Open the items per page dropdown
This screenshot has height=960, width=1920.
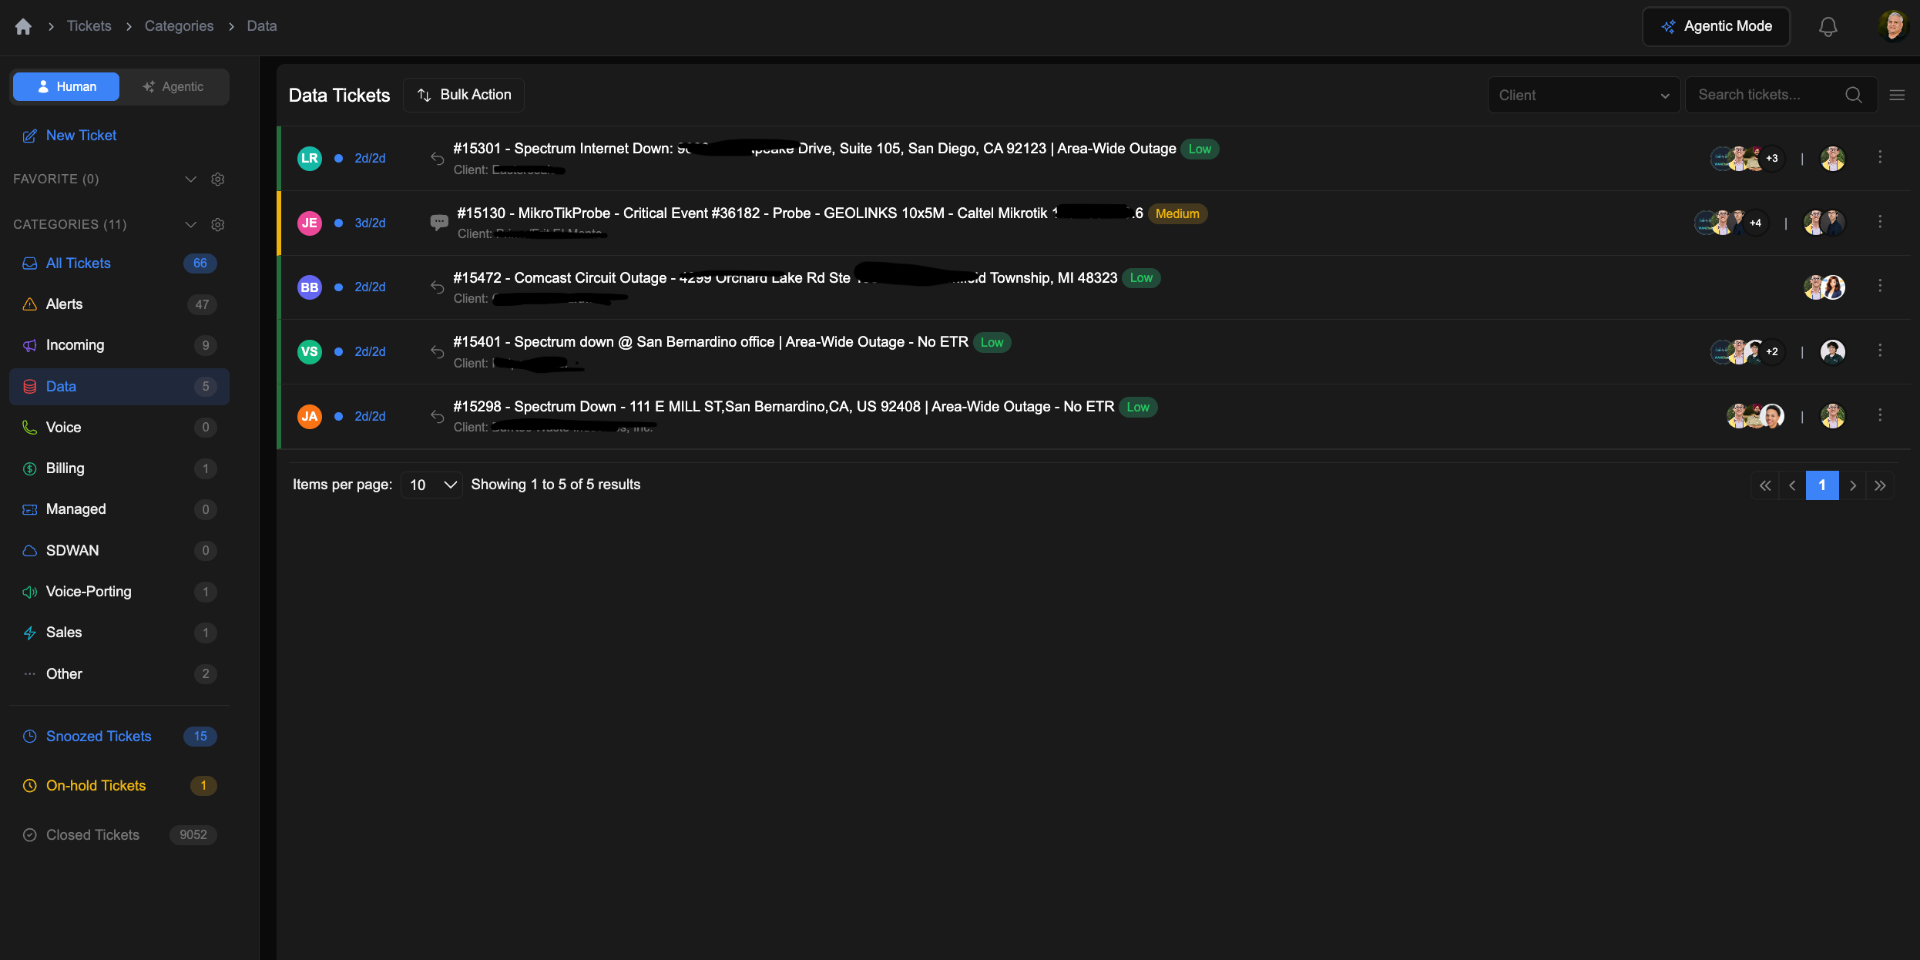pos(430,484)
